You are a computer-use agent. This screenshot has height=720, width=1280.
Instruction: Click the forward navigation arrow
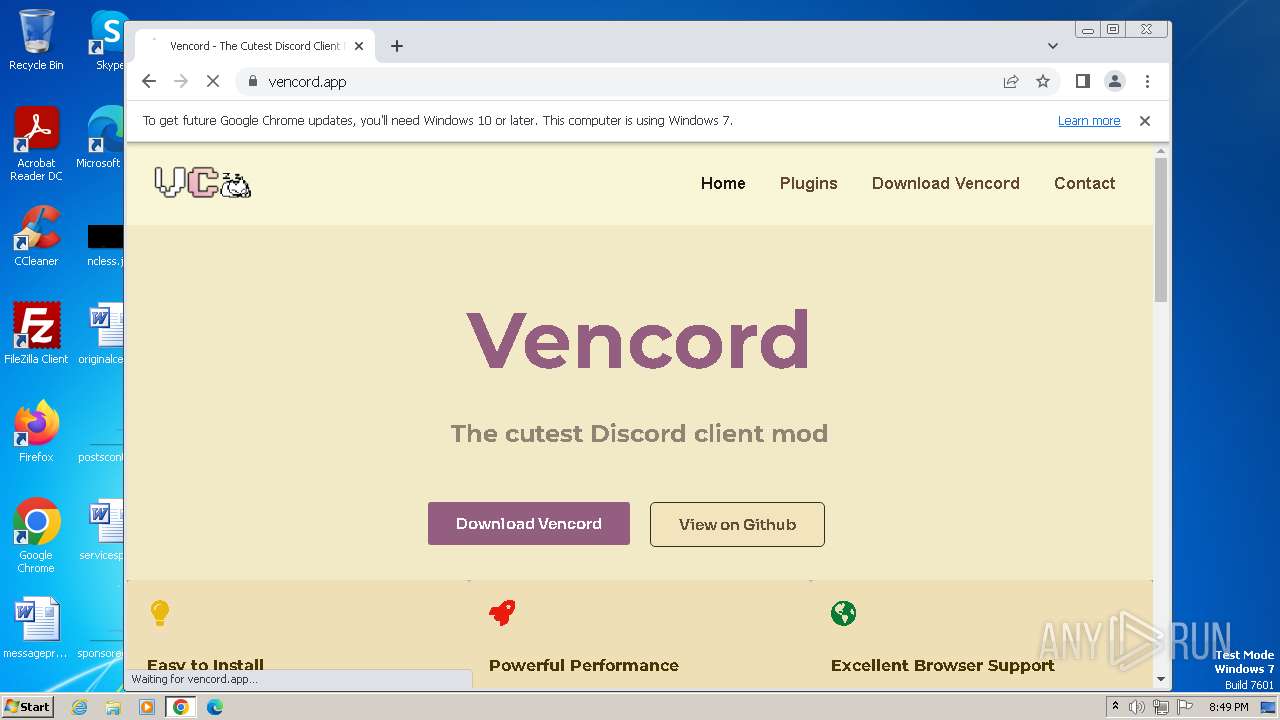pyautogui.click(x=181, y=82)
